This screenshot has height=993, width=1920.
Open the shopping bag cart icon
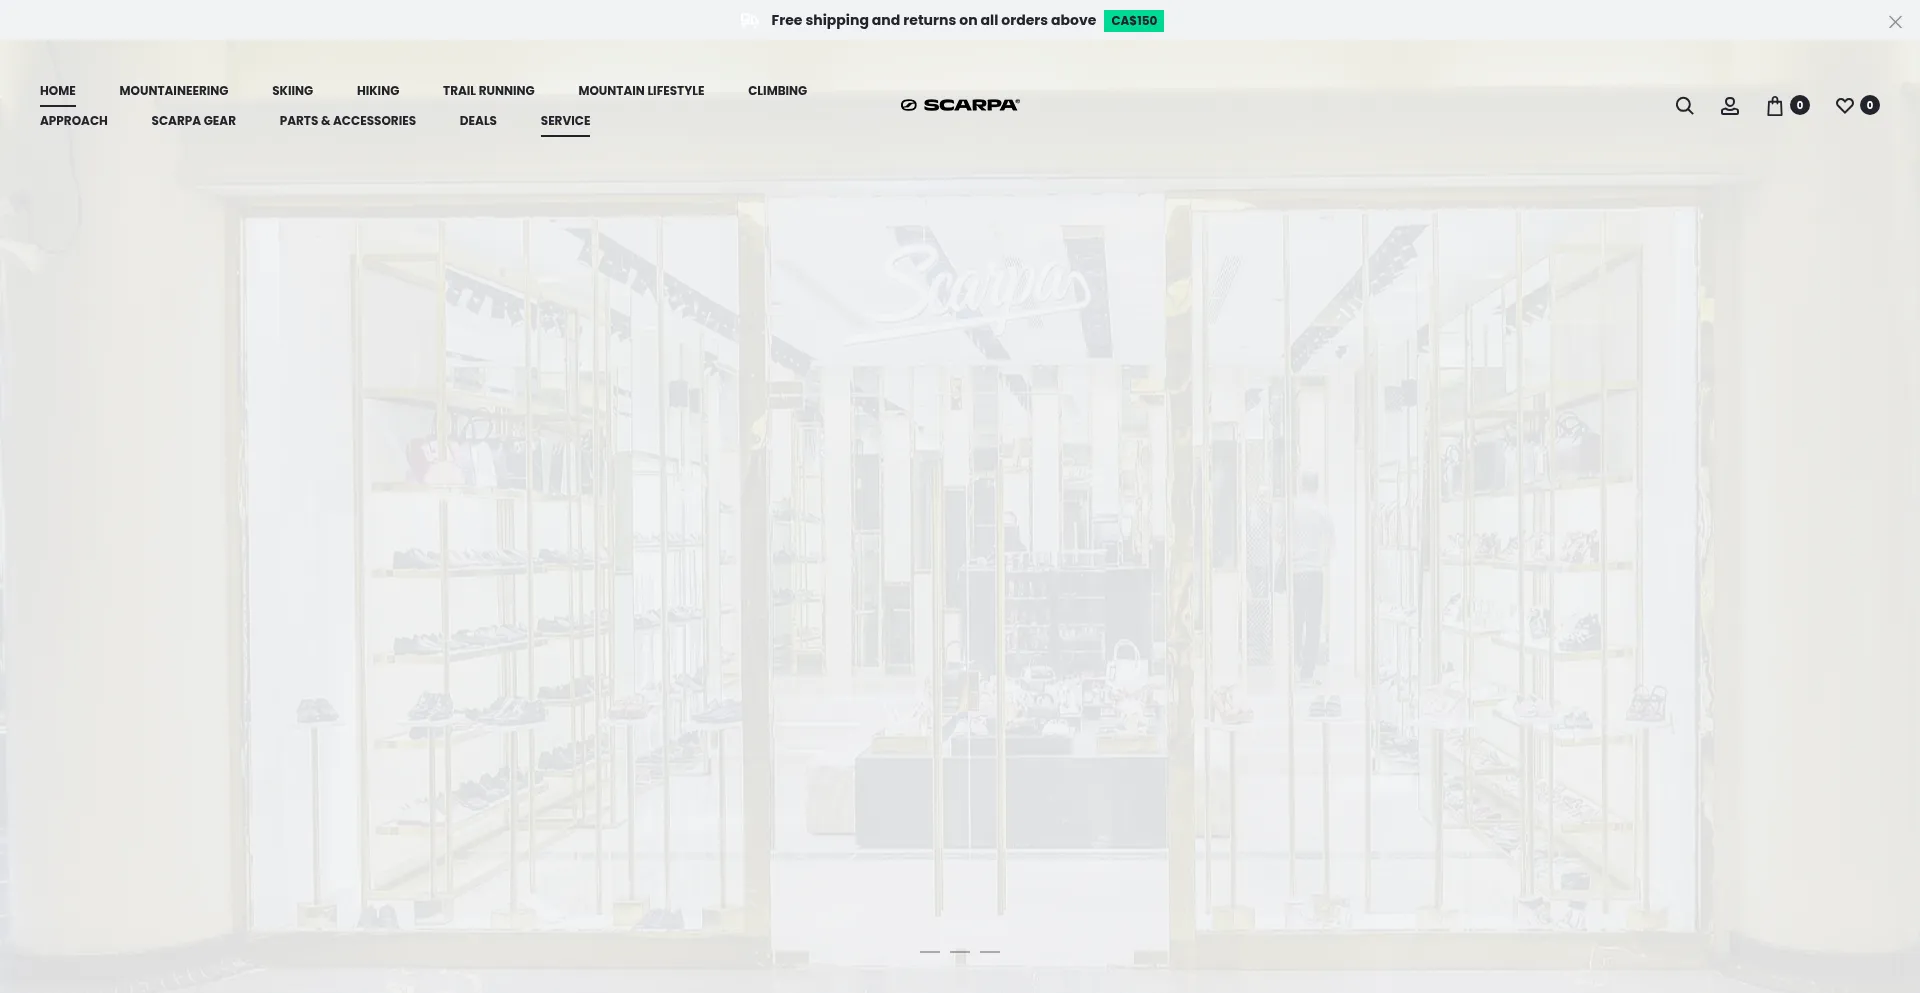coord(1775,106)
